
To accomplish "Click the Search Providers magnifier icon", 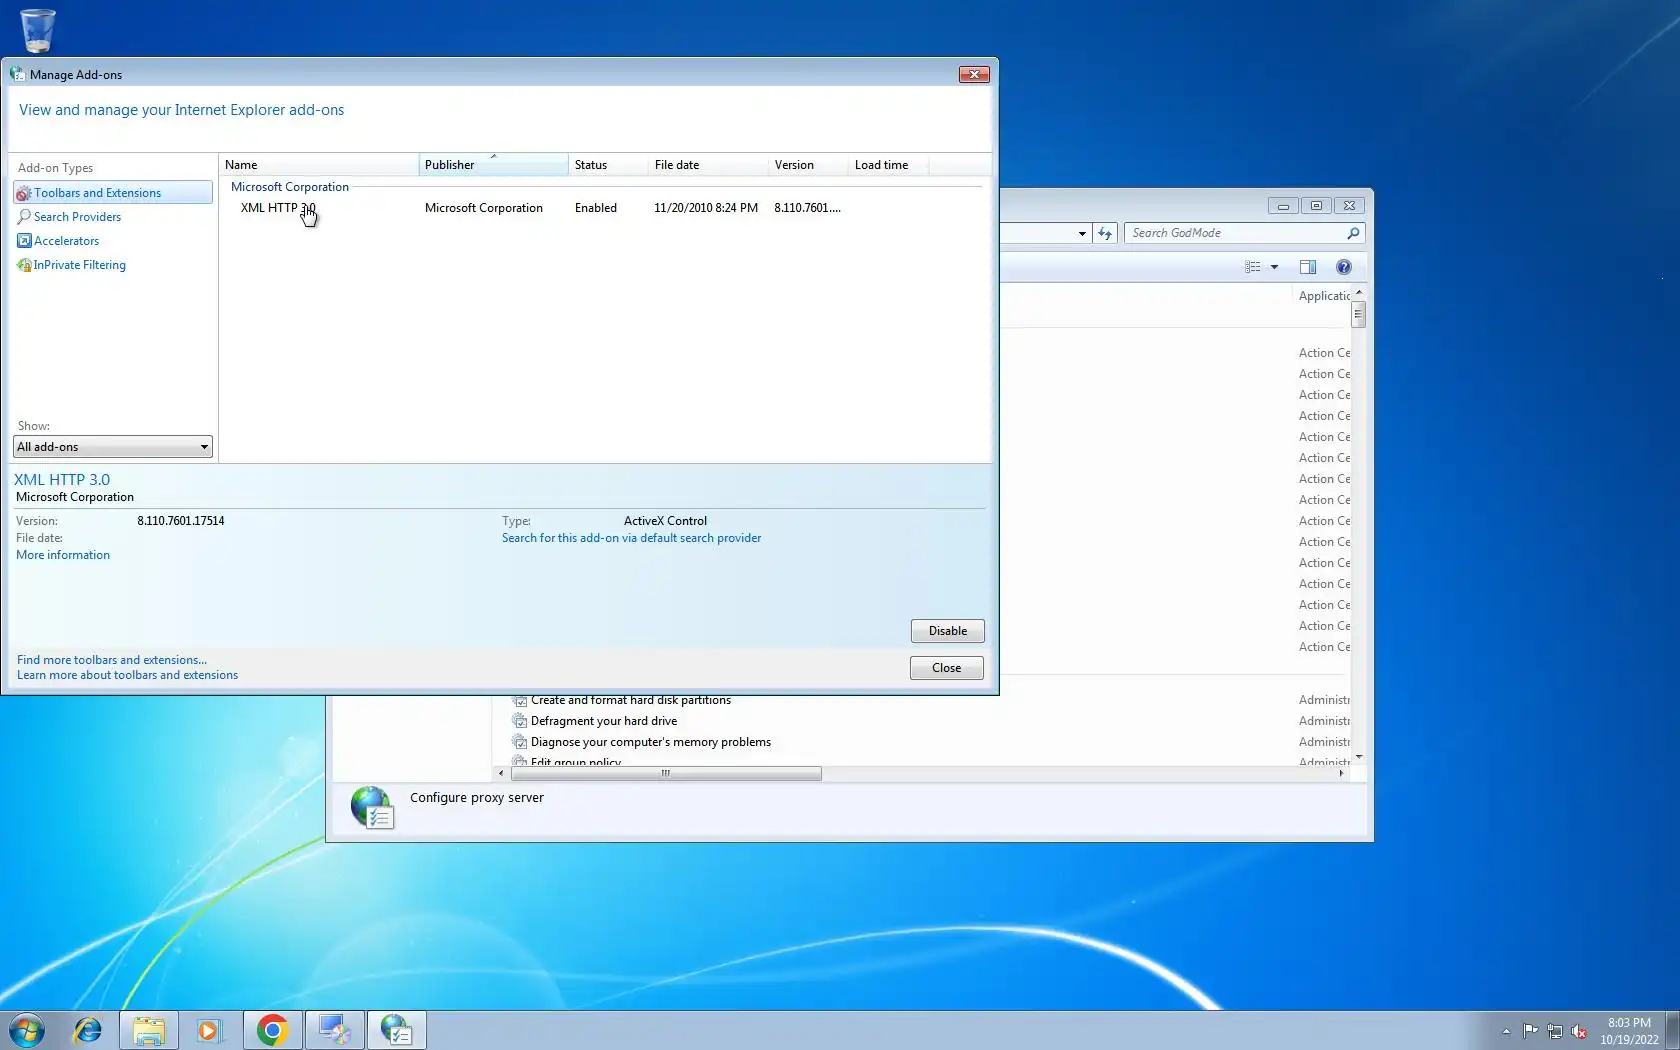I will point(24,217).
